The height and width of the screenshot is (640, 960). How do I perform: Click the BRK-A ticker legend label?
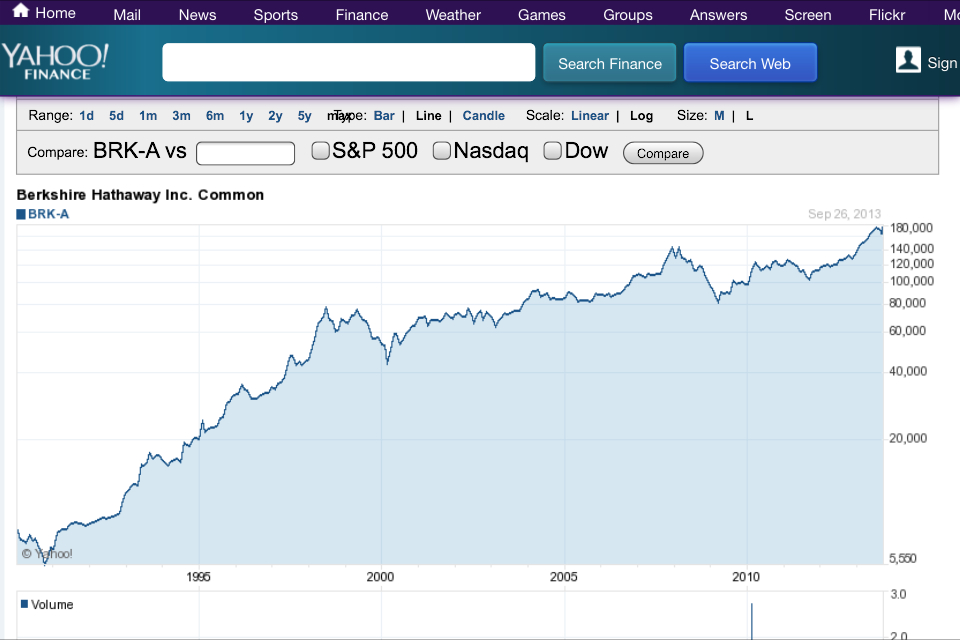coord(48,214)
